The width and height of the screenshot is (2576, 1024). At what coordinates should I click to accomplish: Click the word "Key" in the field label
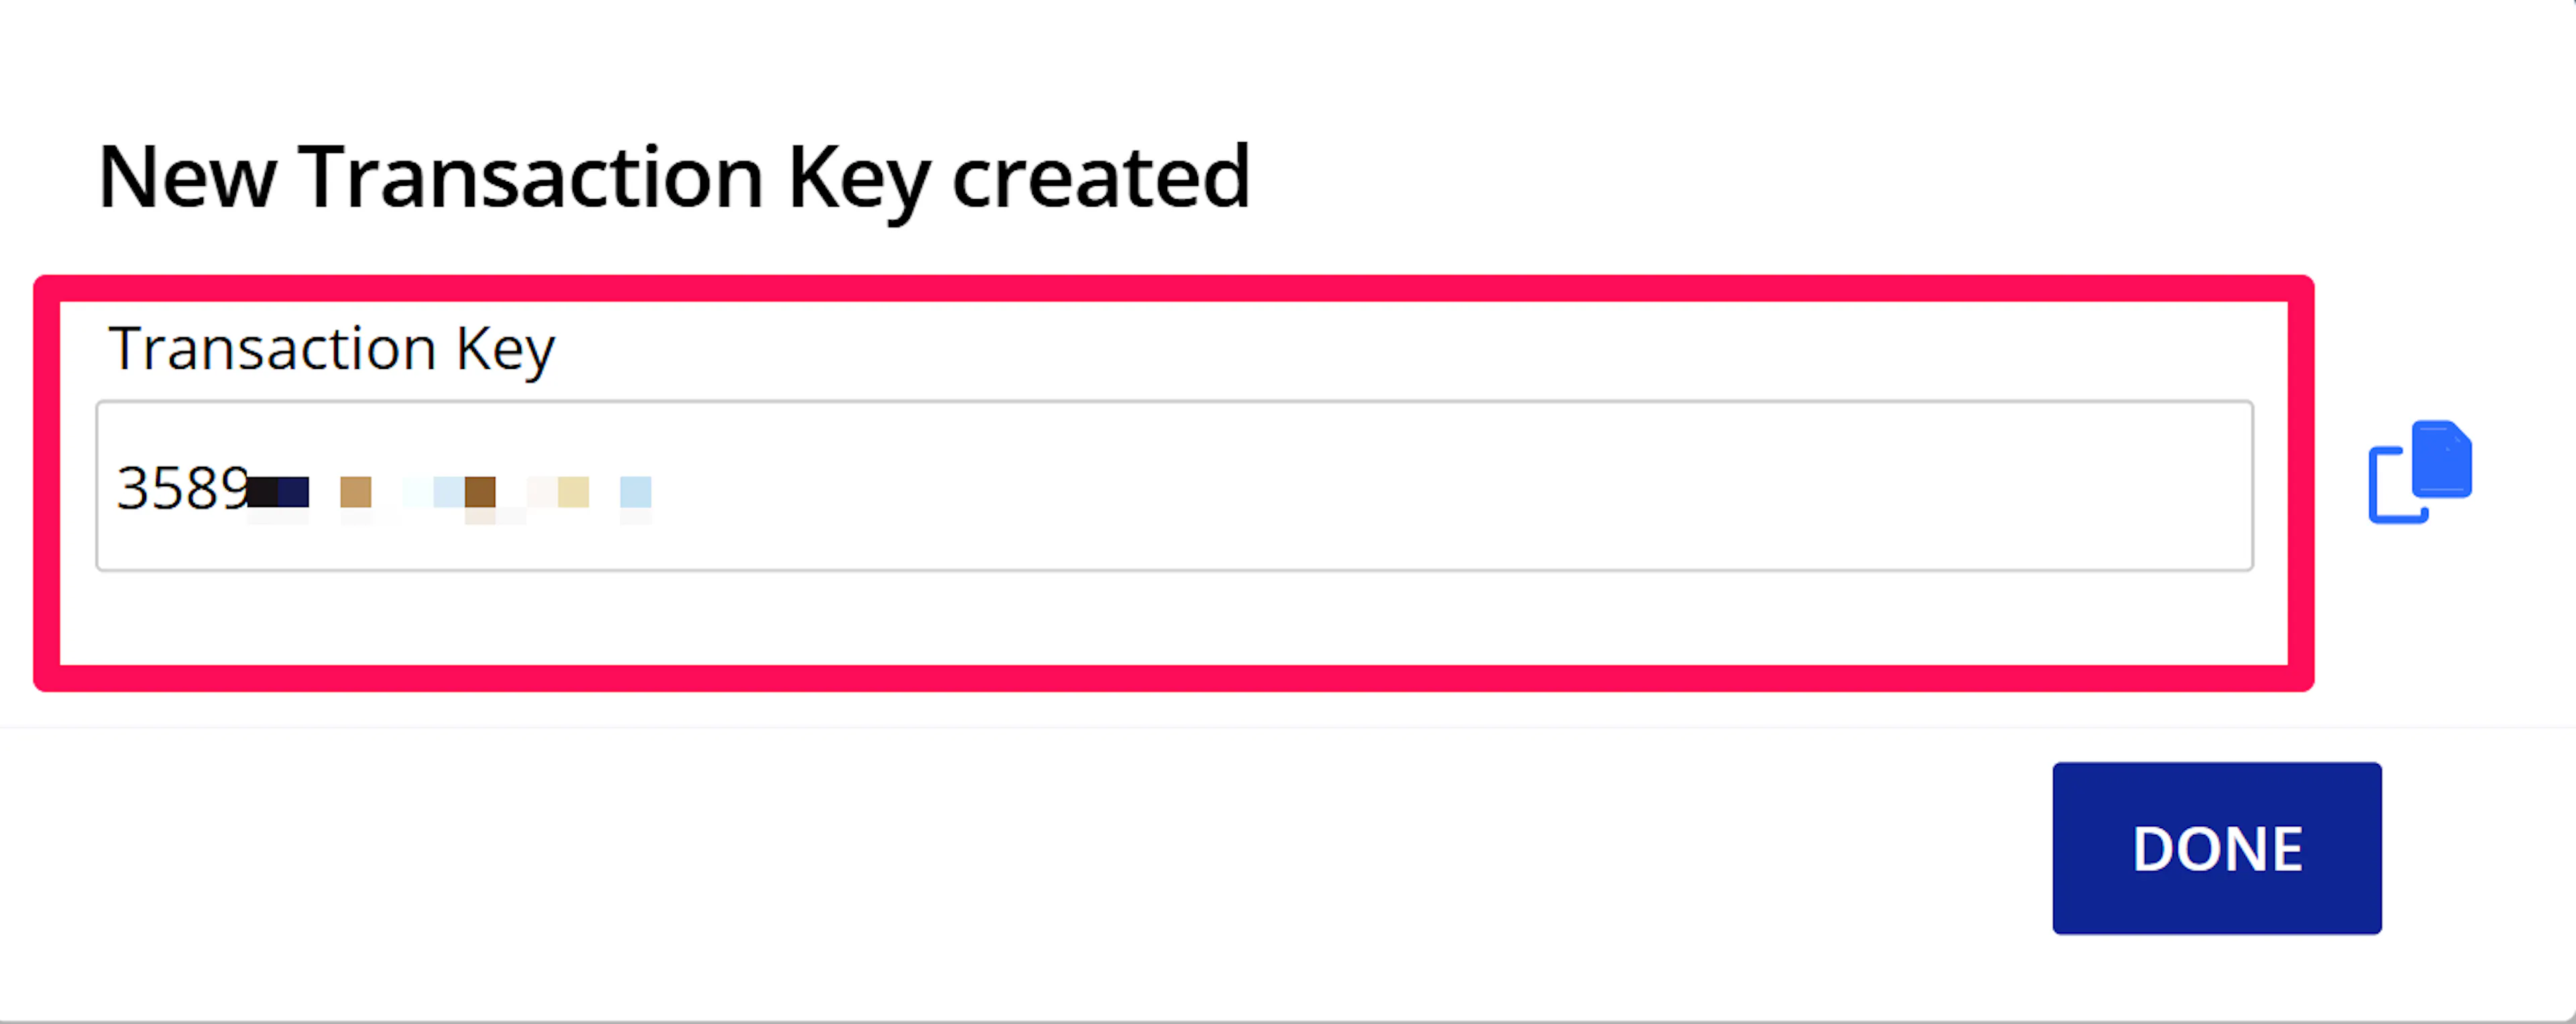pos(505,349)
